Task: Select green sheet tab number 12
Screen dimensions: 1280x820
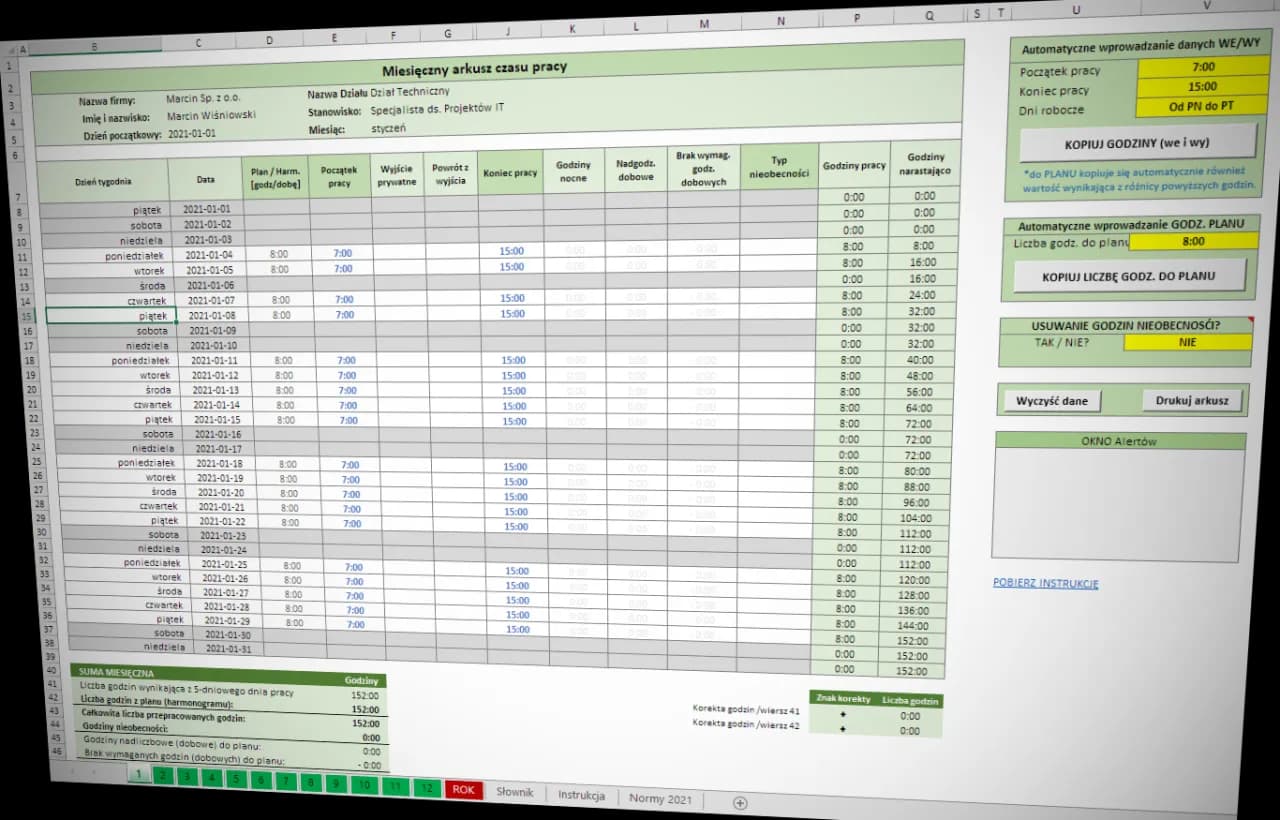Action: coord(427,788)
